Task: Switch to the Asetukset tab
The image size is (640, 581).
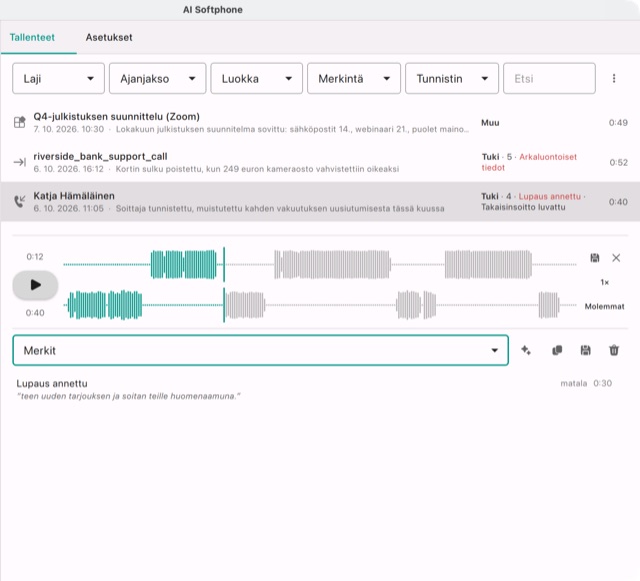Action: click(x=109, y=37)
